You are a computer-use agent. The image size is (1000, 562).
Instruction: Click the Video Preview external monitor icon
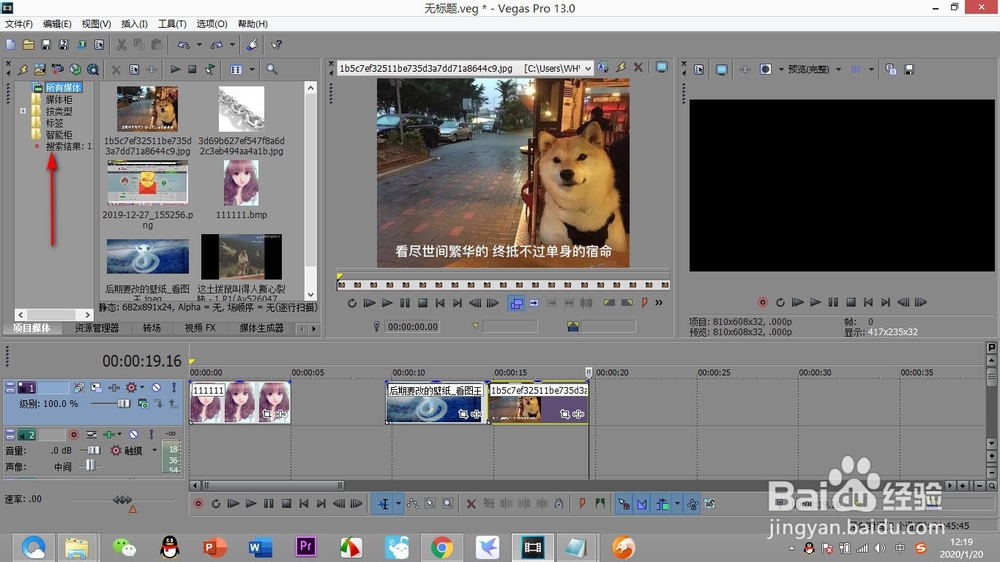pyautogui.click(x=721, y=69)
